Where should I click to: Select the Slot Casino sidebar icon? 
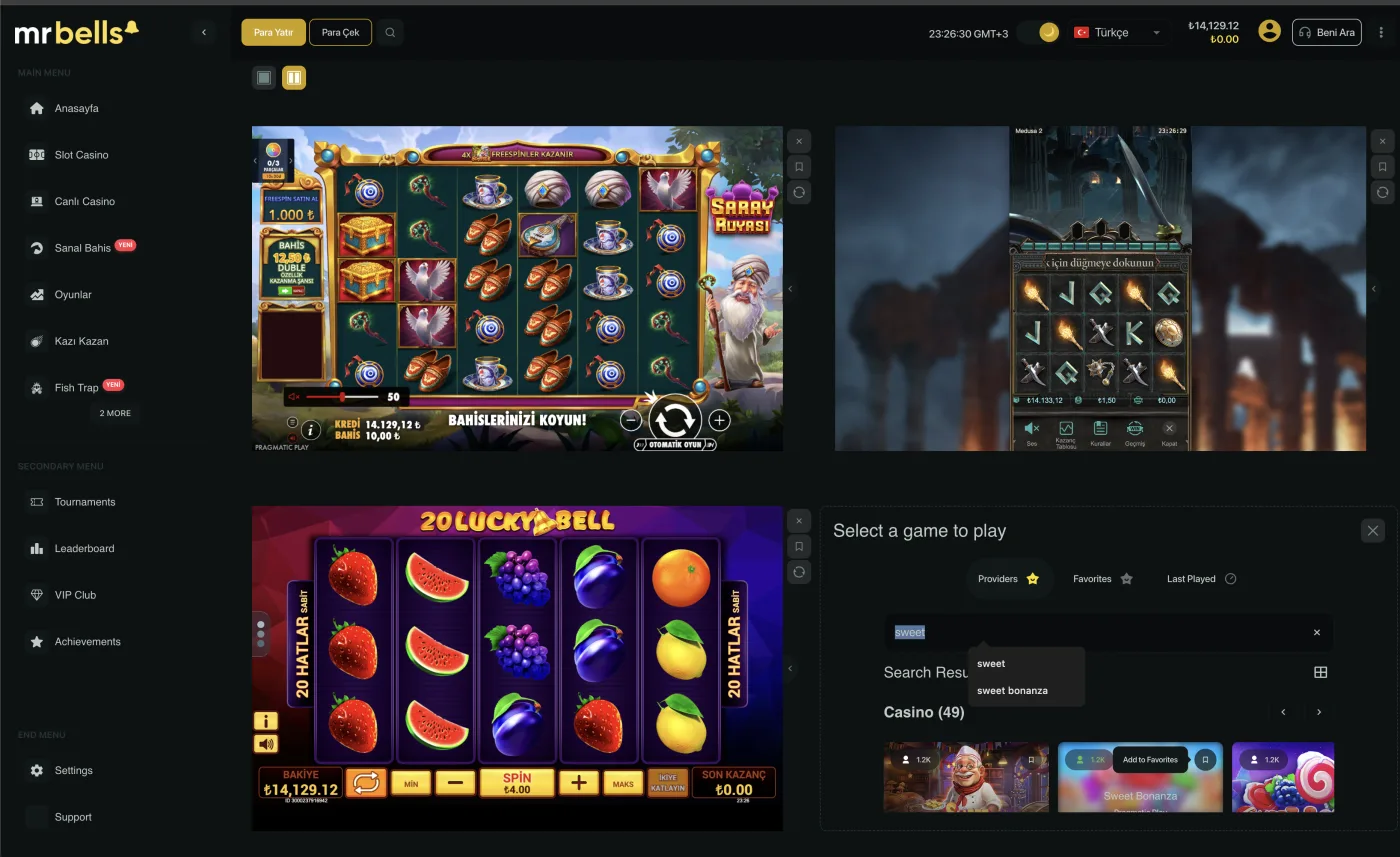pos(36,154)
